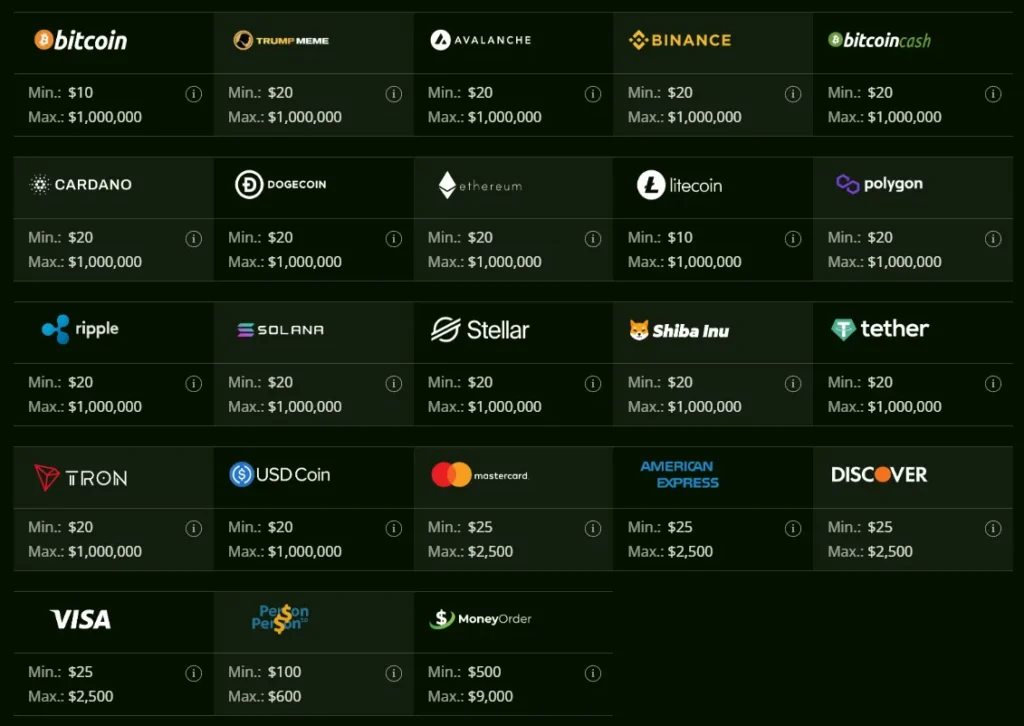Pick the Tether deposit option
The image size is (1024, 726).
tap(880, 329)
